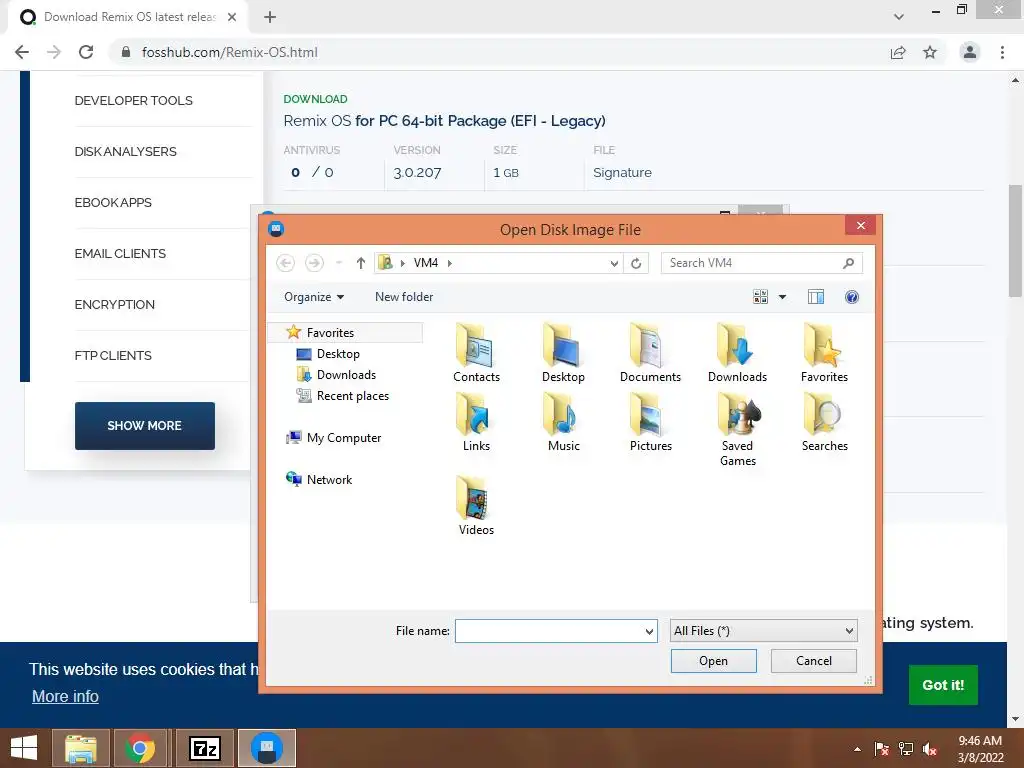Open File Explorer from the taskbar

(x=81, y=748)
